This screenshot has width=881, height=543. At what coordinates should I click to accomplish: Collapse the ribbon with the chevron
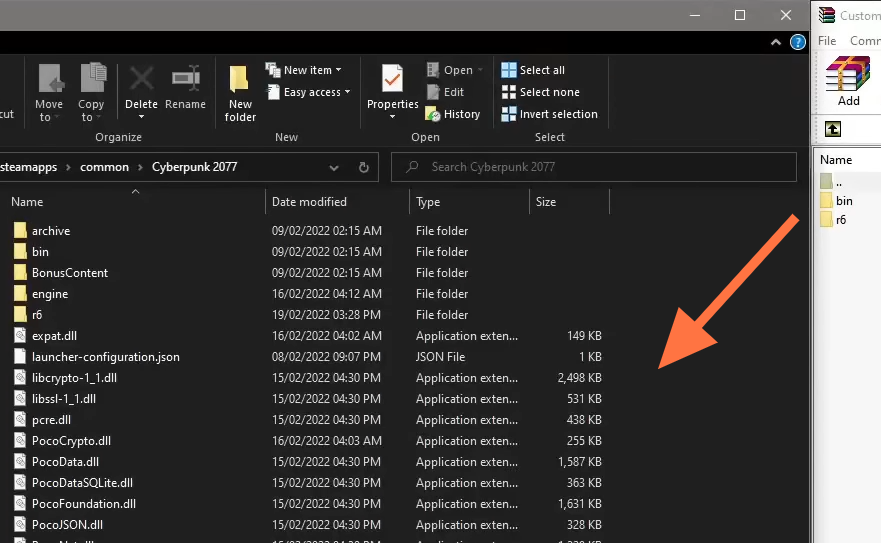click(x=775, y=42)
